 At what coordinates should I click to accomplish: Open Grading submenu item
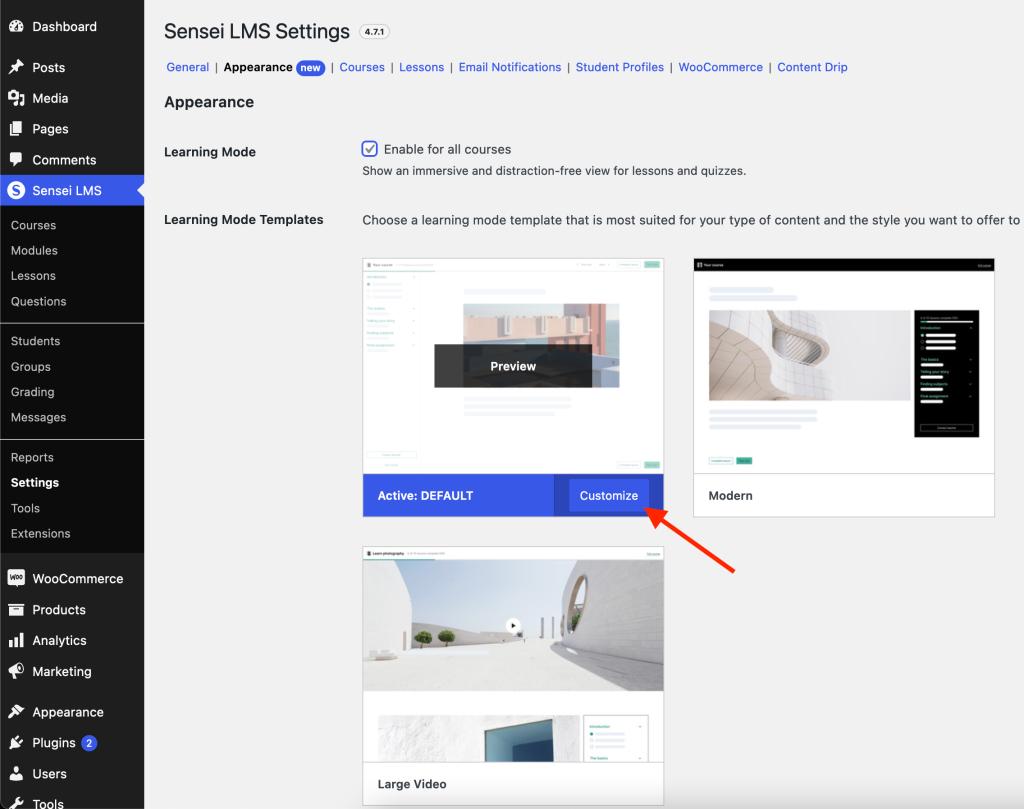[x=33, y=392]
